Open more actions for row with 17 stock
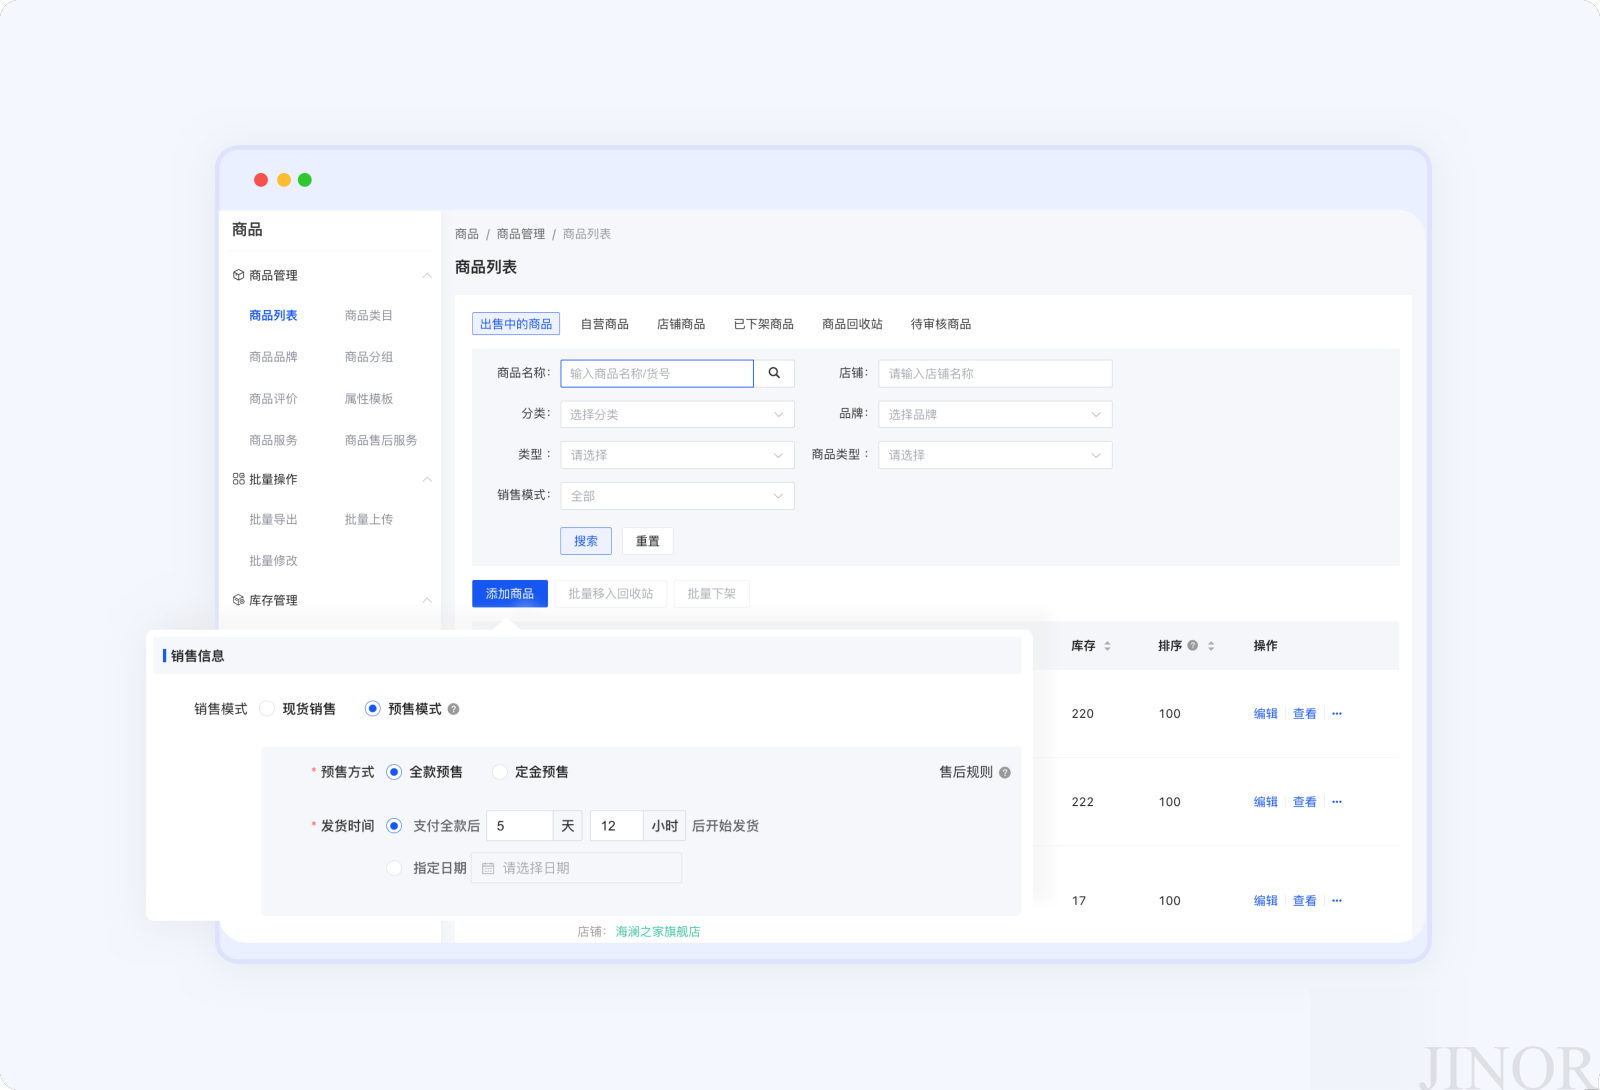Viewport: 1600px width, 1090px height. (1337, 901)
